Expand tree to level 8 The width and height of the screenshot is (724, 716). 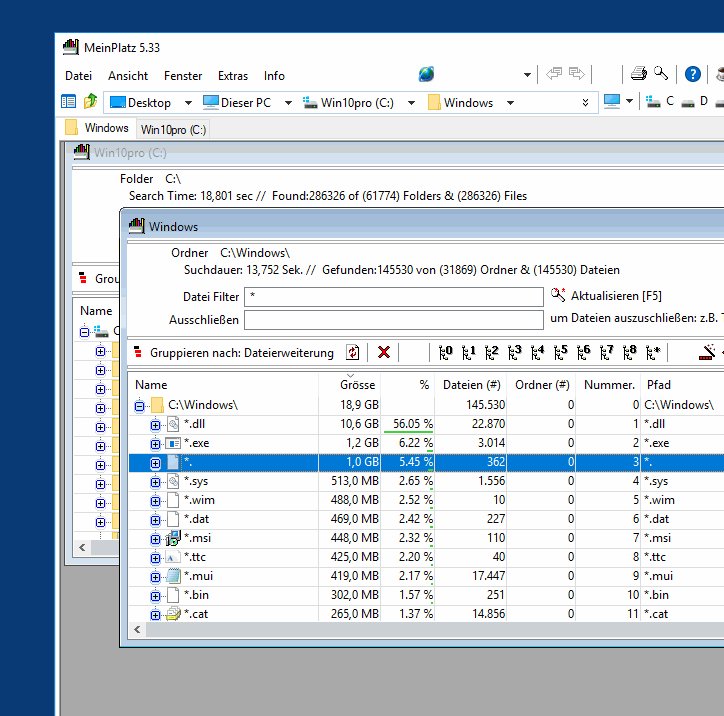[630, 353]
